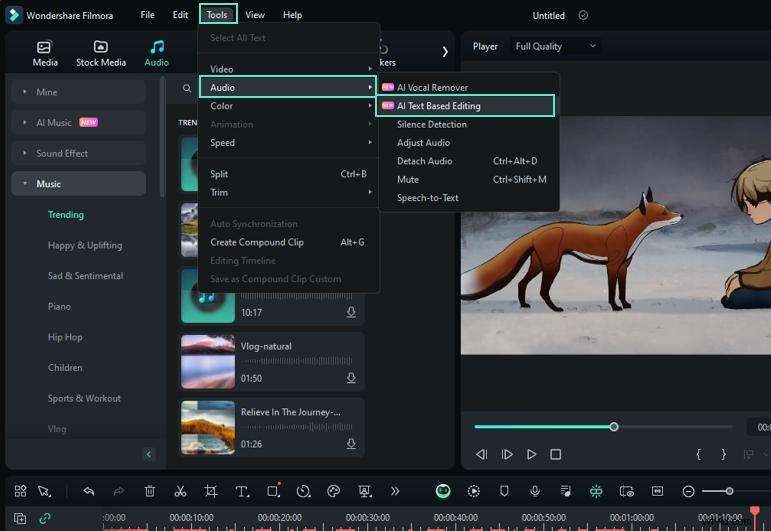The image size is (771, 531).
Task: Click the Text tool icon in timeline toolbar
Action: pyautogui.click(x=242, y=491)
